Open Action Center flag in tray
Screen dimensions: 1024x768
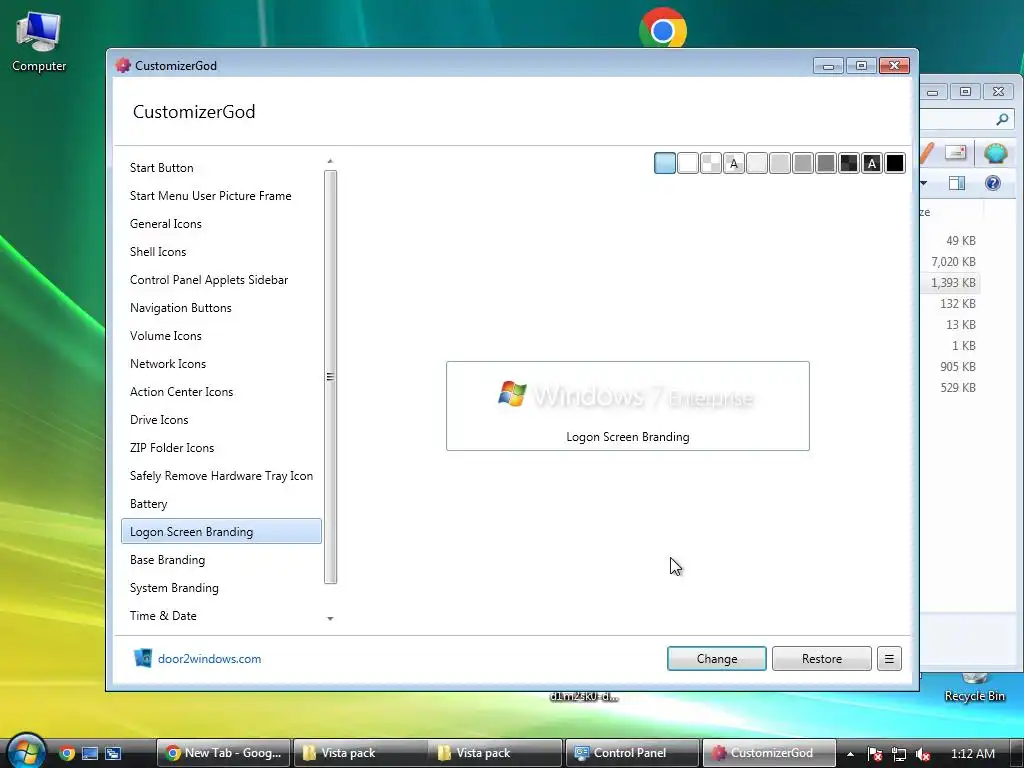pyautogui.click(x=875, y=754)
